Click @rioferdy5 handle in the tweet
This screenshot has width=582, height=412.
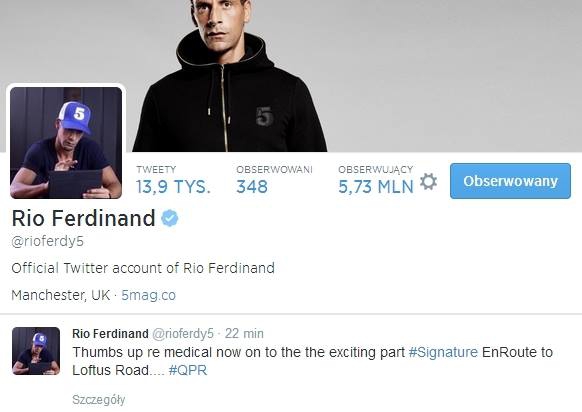click(x=183, y=334)
